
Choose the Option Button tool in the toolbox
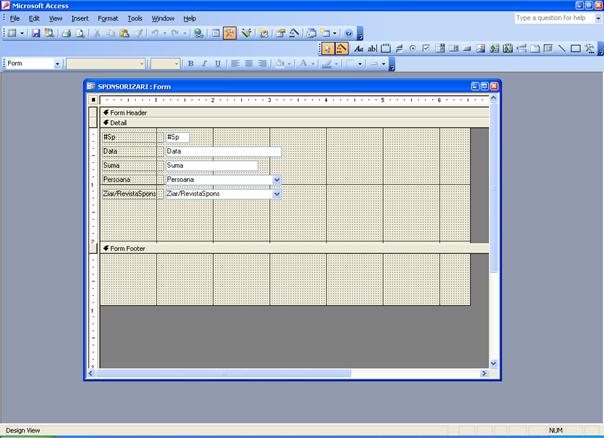[x=413, y=48]
